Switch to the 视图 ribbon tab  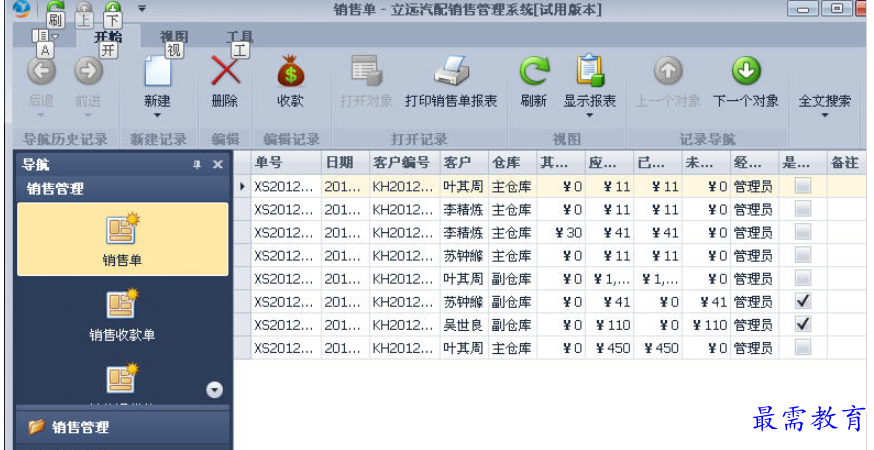[x=174, y=37]
